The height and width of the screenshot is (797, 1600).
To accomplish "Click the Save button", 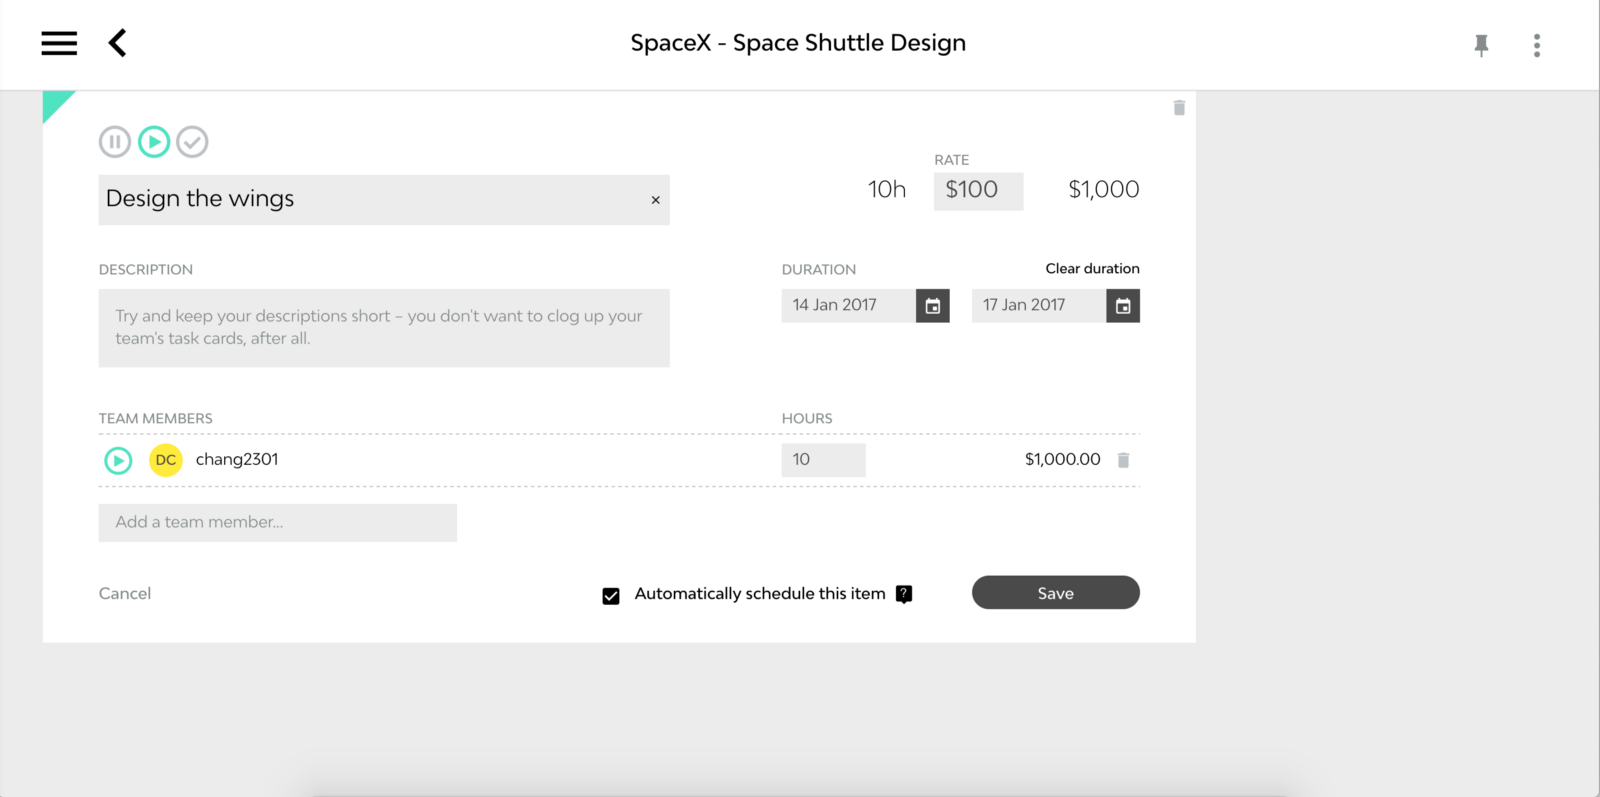I will pos(1055,593).
